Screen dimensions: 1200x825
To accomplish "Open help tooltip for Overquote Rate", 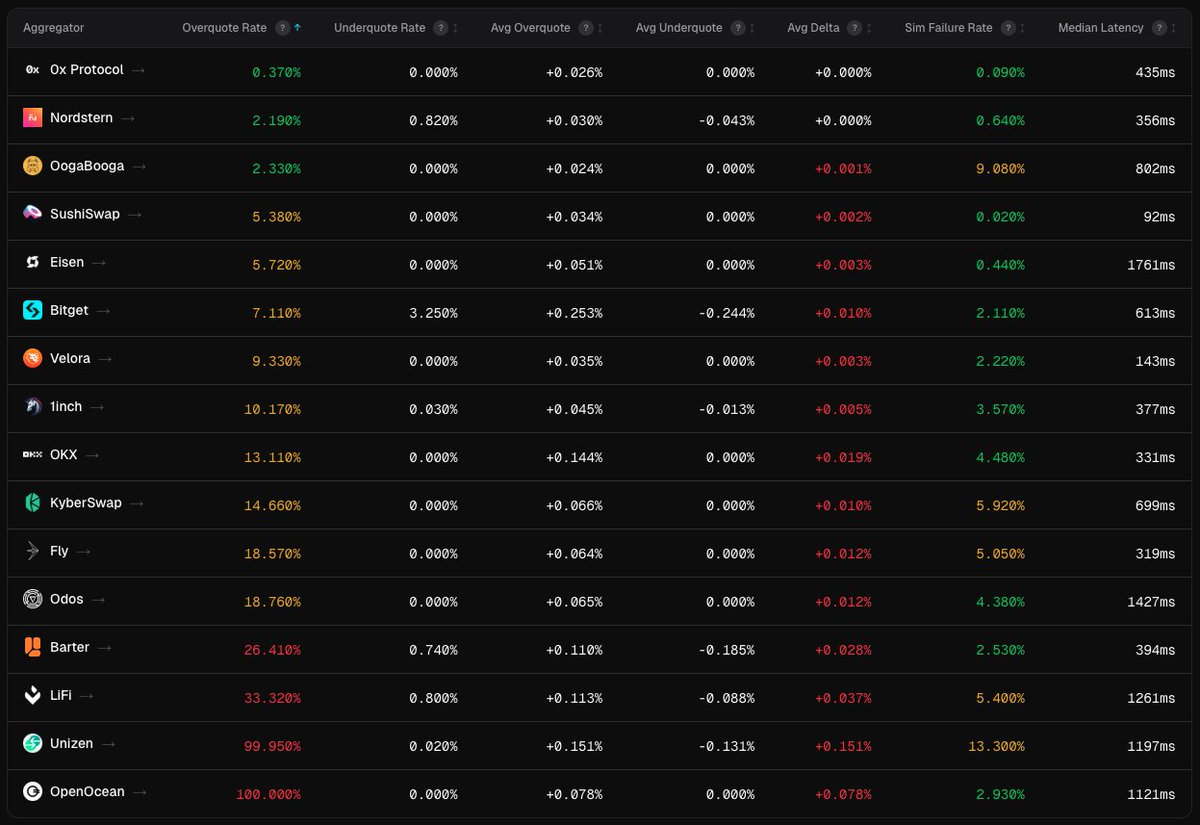I will pyautogui.click(x=283, y=28).
